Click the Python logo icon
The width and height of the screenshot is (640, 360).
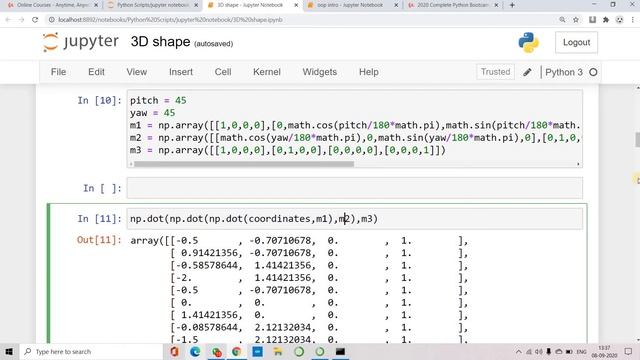coord(528,42)
